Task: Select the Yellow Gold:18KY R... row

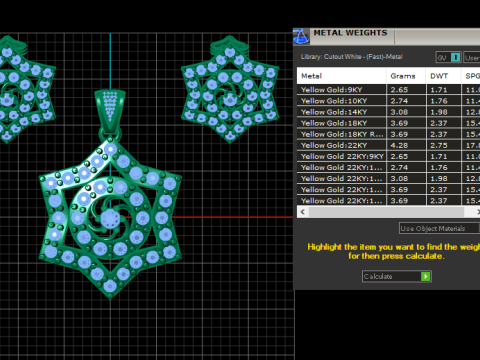Action: pyautogui.click(x=388, y=134)
